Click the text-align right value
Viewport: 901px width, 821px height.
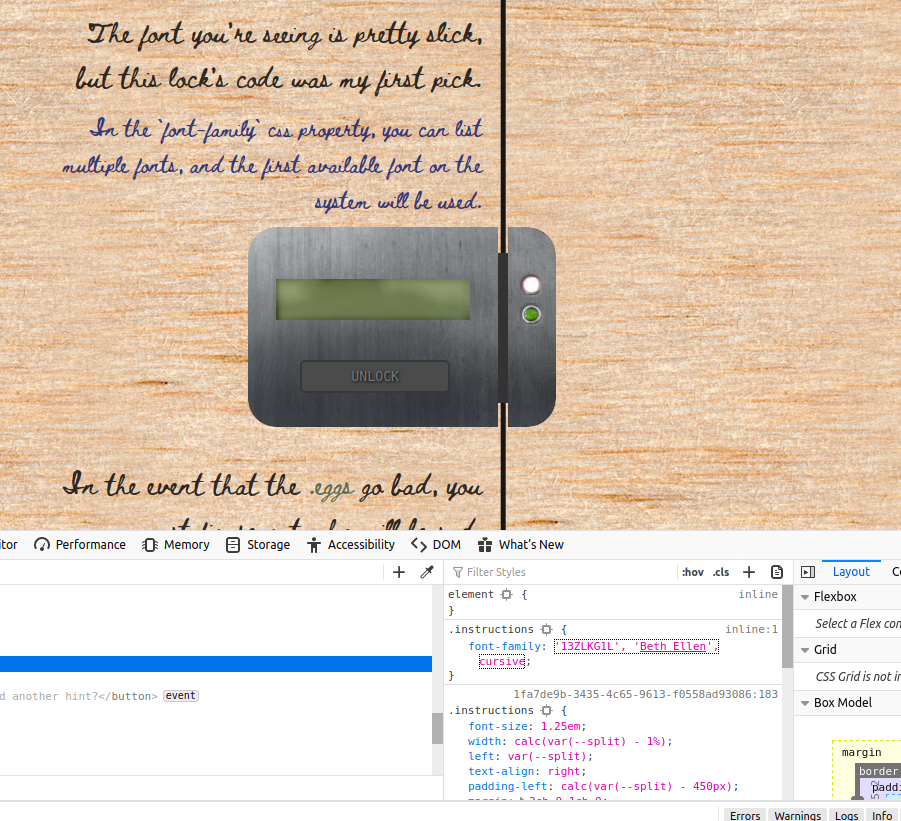click(x=564, y=771)
